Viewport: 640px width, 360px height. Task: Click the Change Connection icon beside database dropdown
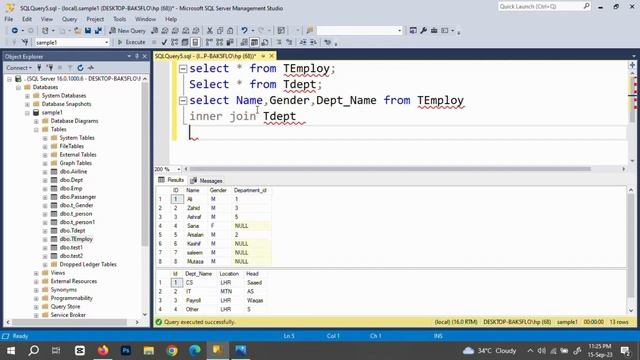[x=25, y=42]
